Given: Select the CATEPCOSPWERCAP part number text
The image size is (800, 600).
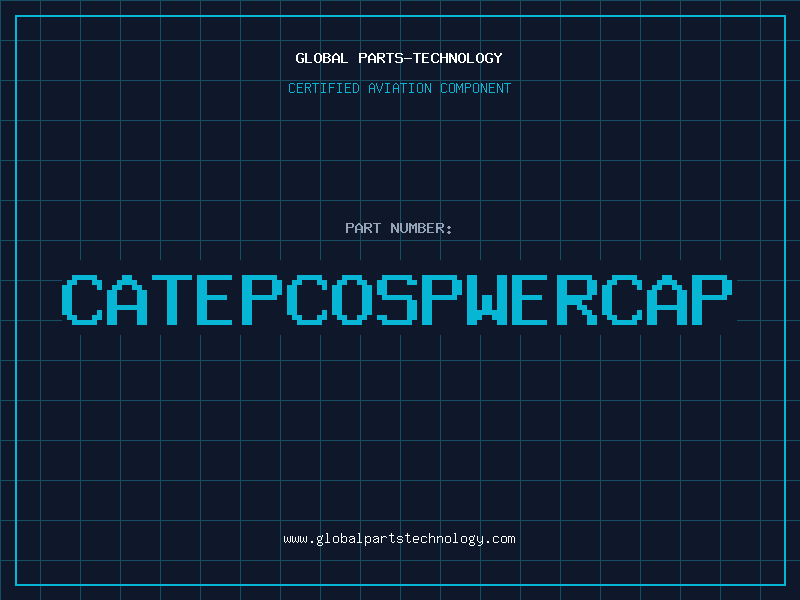Looking at the screenshot, I should 397,299.
